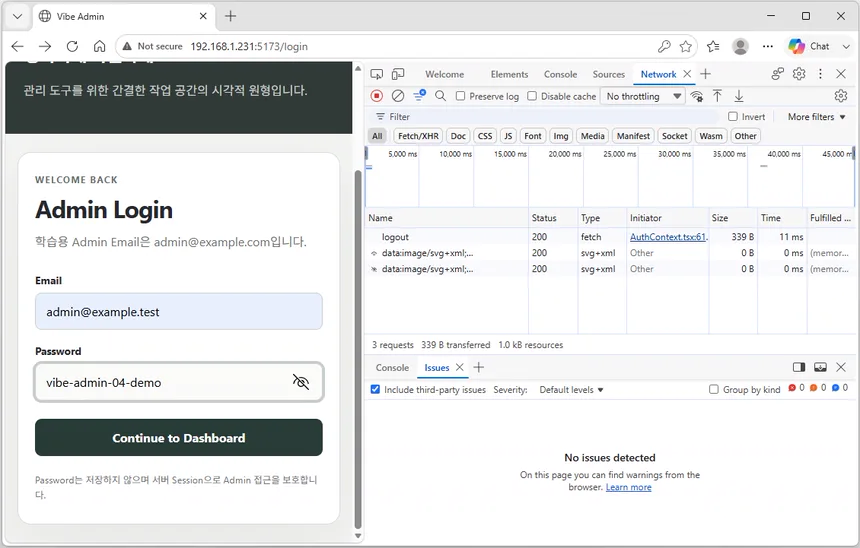The height and width of the screenshot is (548, 860).
Task: Enable the Preserve log checkbox
Action: [x=461, y=96]
